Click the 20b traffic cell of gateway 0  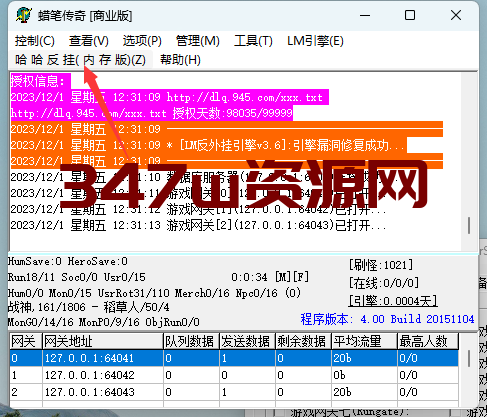[364, 358]
